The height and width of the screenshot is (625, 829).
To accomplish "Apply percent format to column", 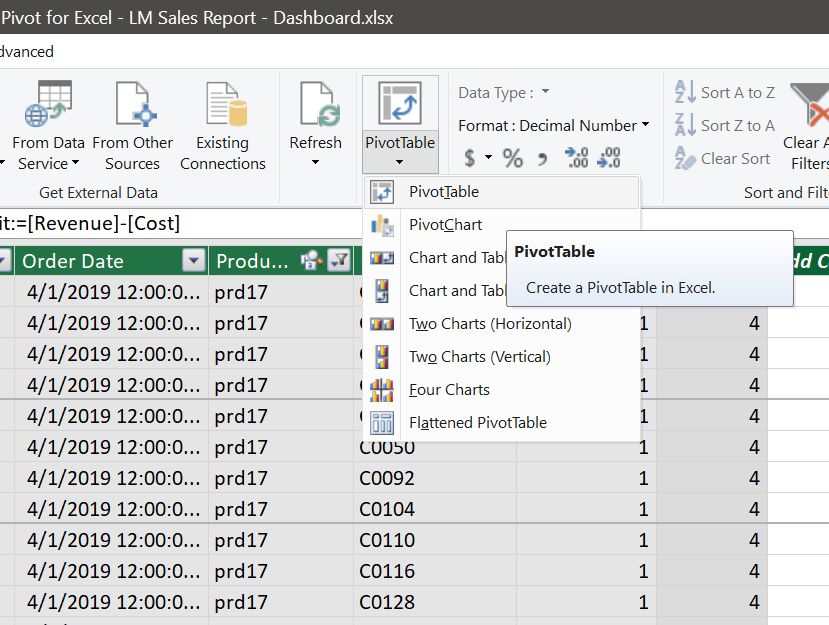I will (513, 158).
